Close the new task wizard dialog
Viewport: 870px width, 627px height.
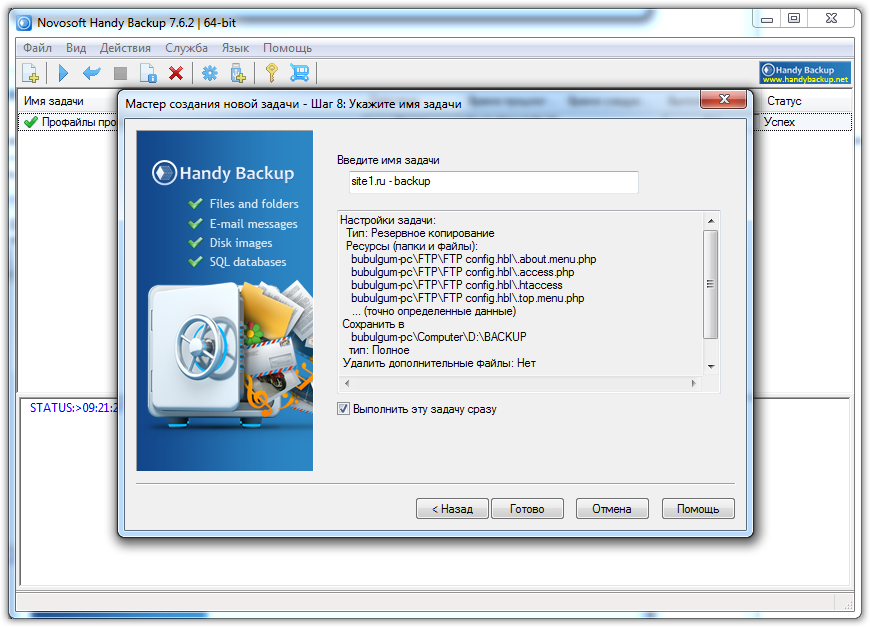pyautogui.click(x=724, y=100)
